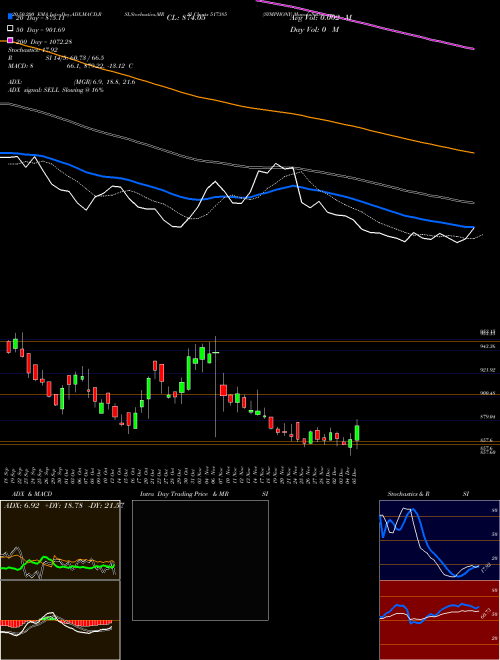Select the 'Stochastics: 17.92' readout
500x660 pixels.
pyautogui.click(x=33, y=50)
